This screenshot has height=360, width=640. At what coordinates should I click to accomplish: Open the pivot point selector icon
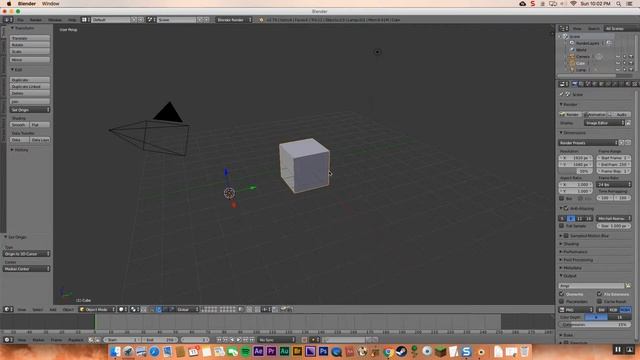tap(135, 309)
